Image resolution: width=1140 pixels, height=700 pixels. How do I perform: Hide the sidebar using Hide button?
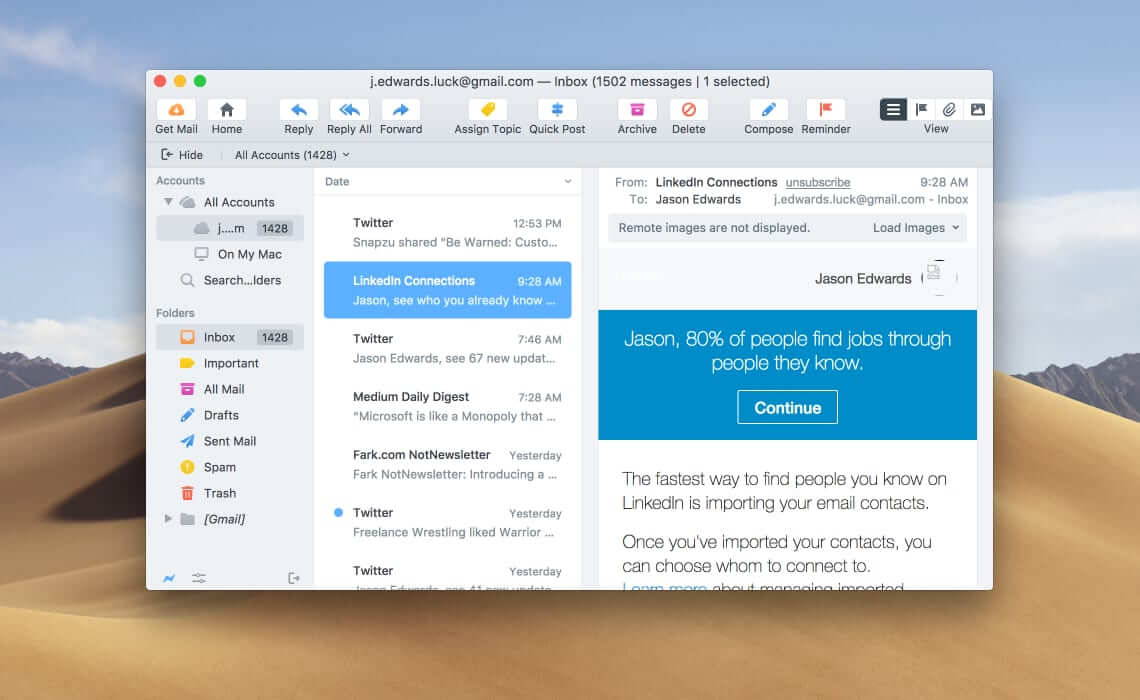[182, 155]
